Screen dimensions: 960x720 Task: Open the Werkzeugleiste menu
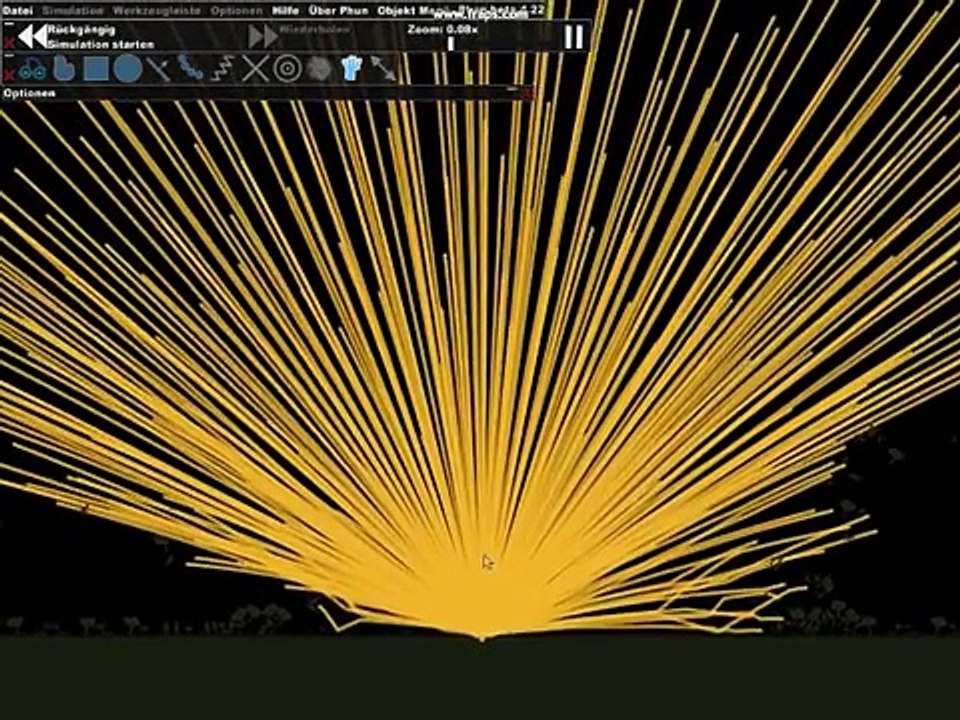pos(157,10)
